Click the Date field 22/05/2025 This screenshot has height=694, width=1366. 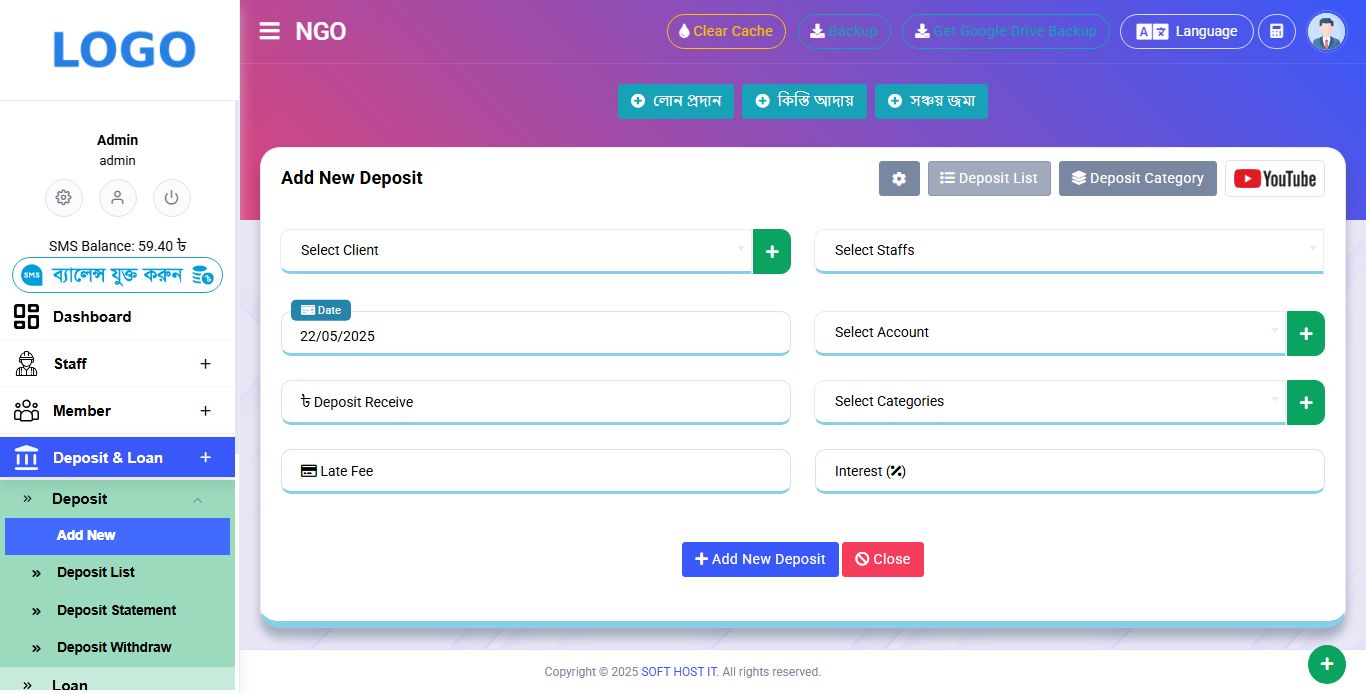(x=535, y=333)
